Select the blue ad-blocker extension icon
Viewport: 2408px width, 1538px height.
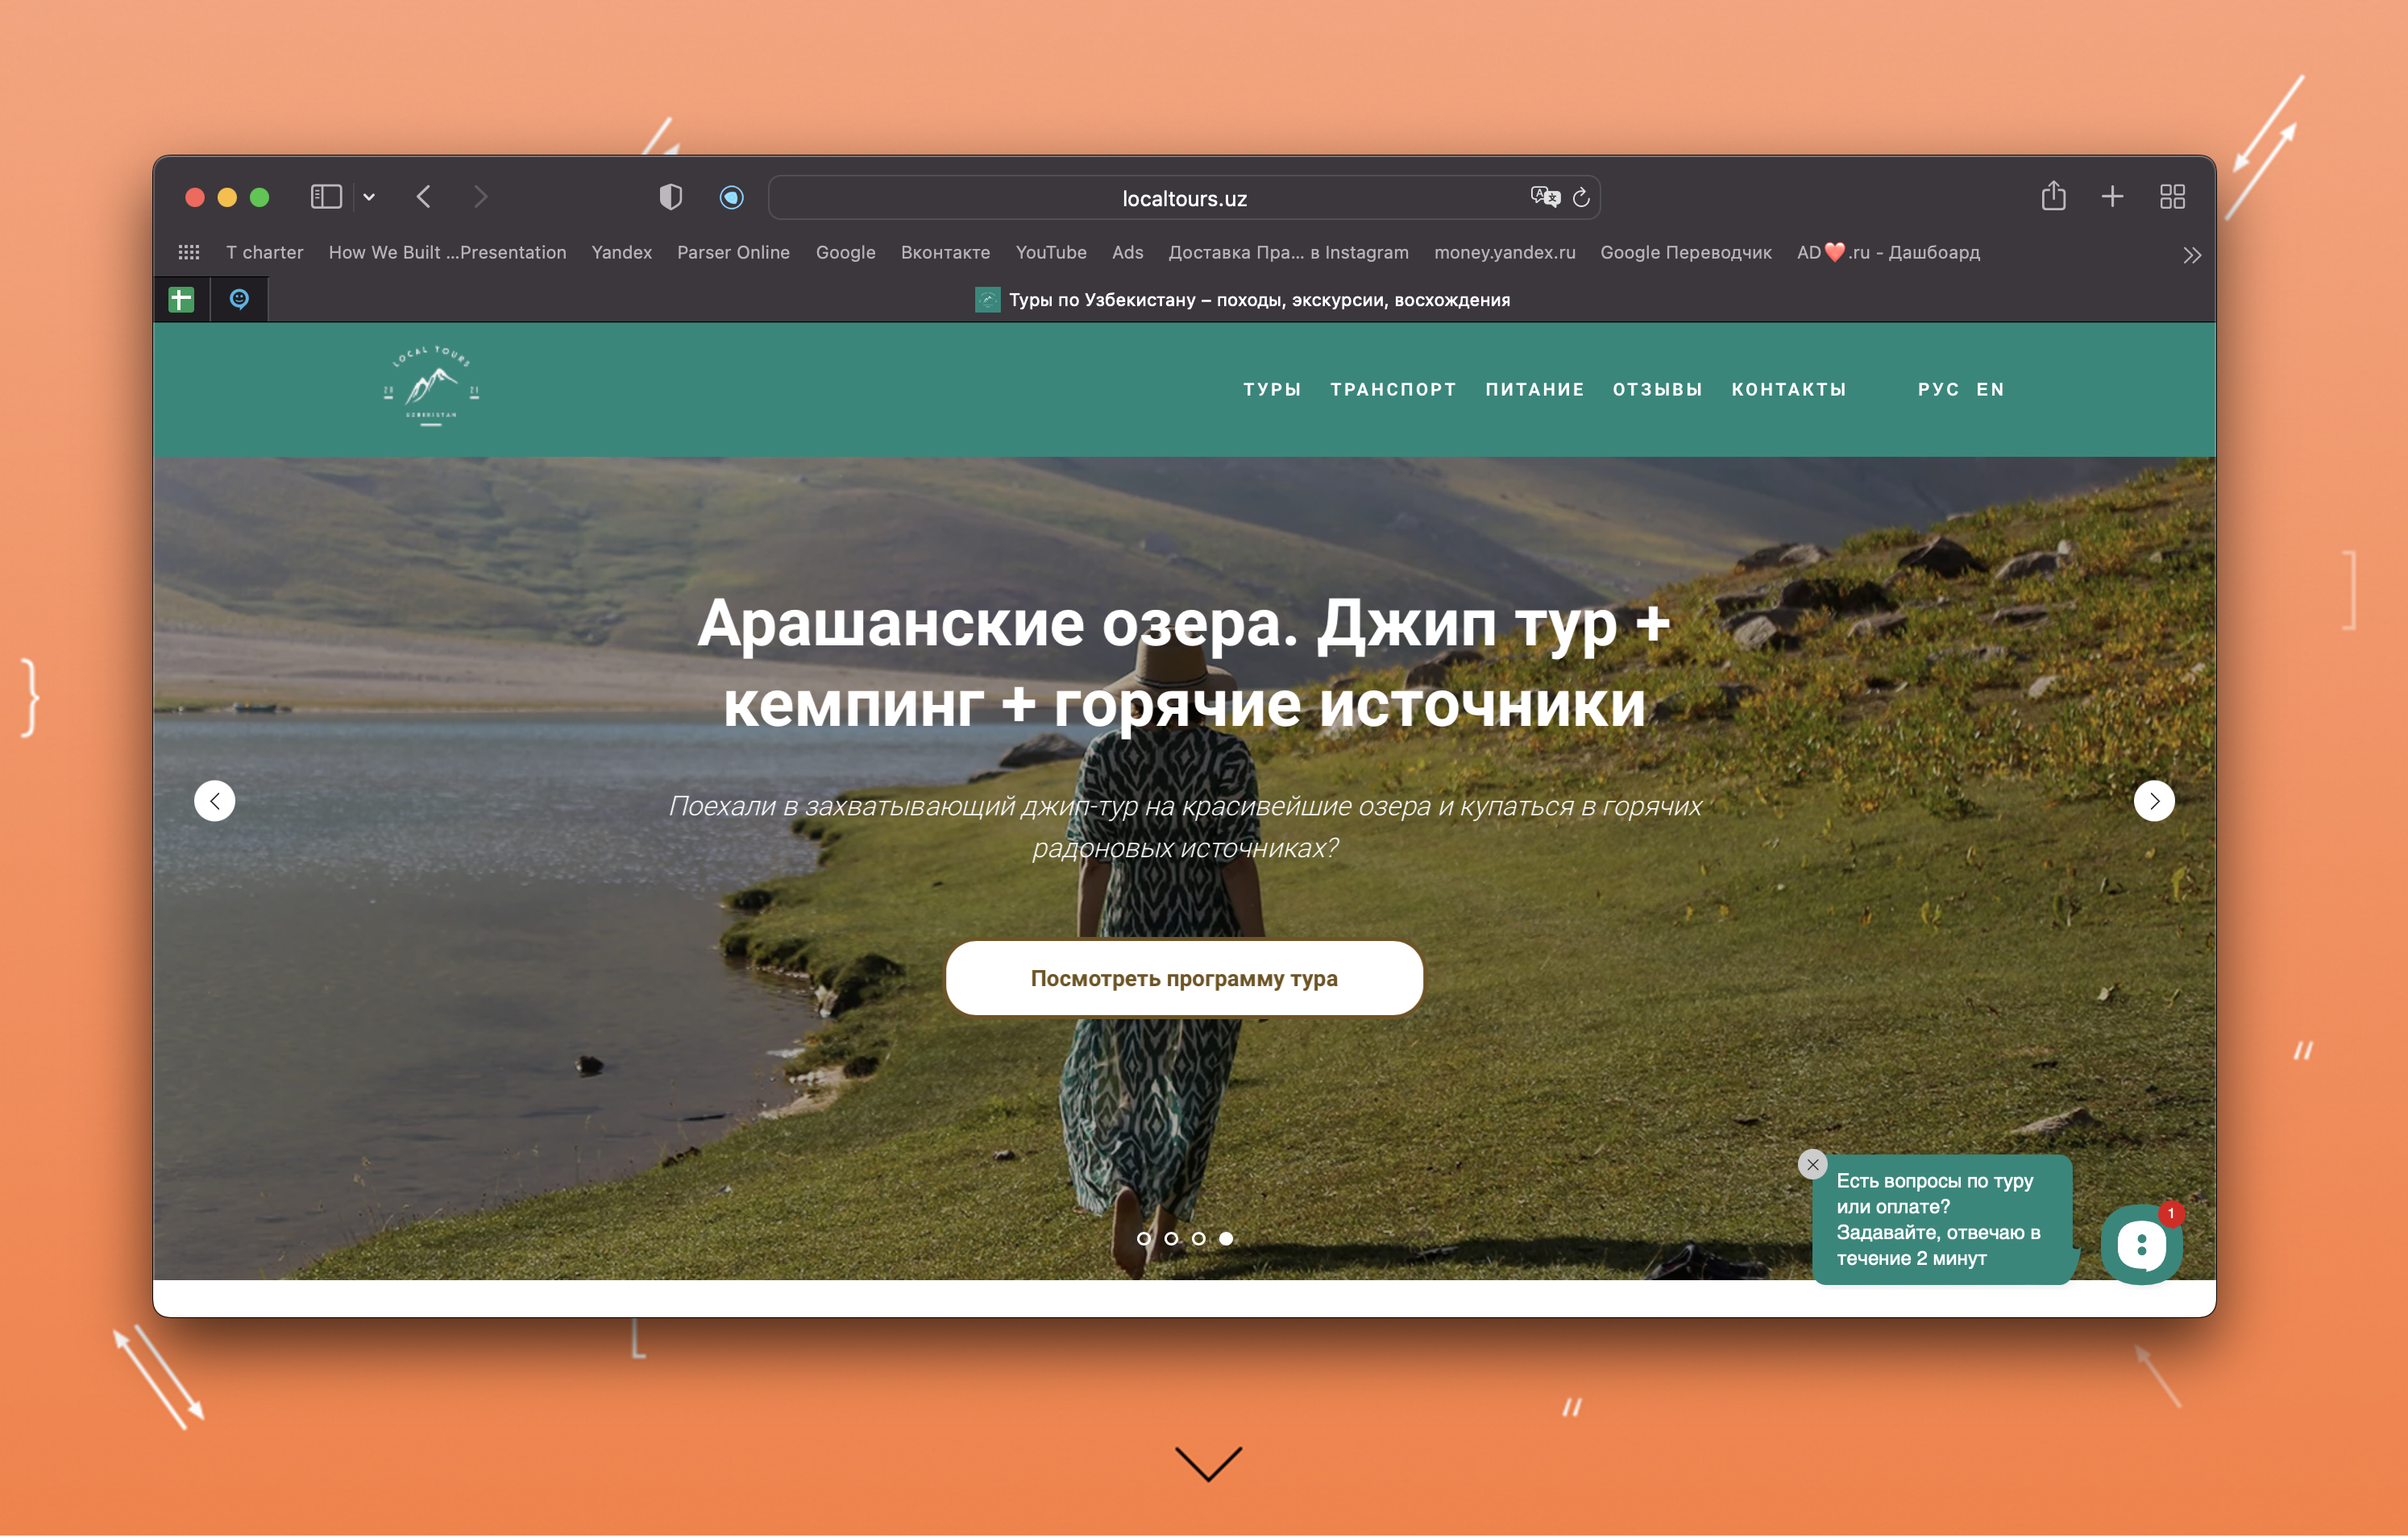pos(731,198)
